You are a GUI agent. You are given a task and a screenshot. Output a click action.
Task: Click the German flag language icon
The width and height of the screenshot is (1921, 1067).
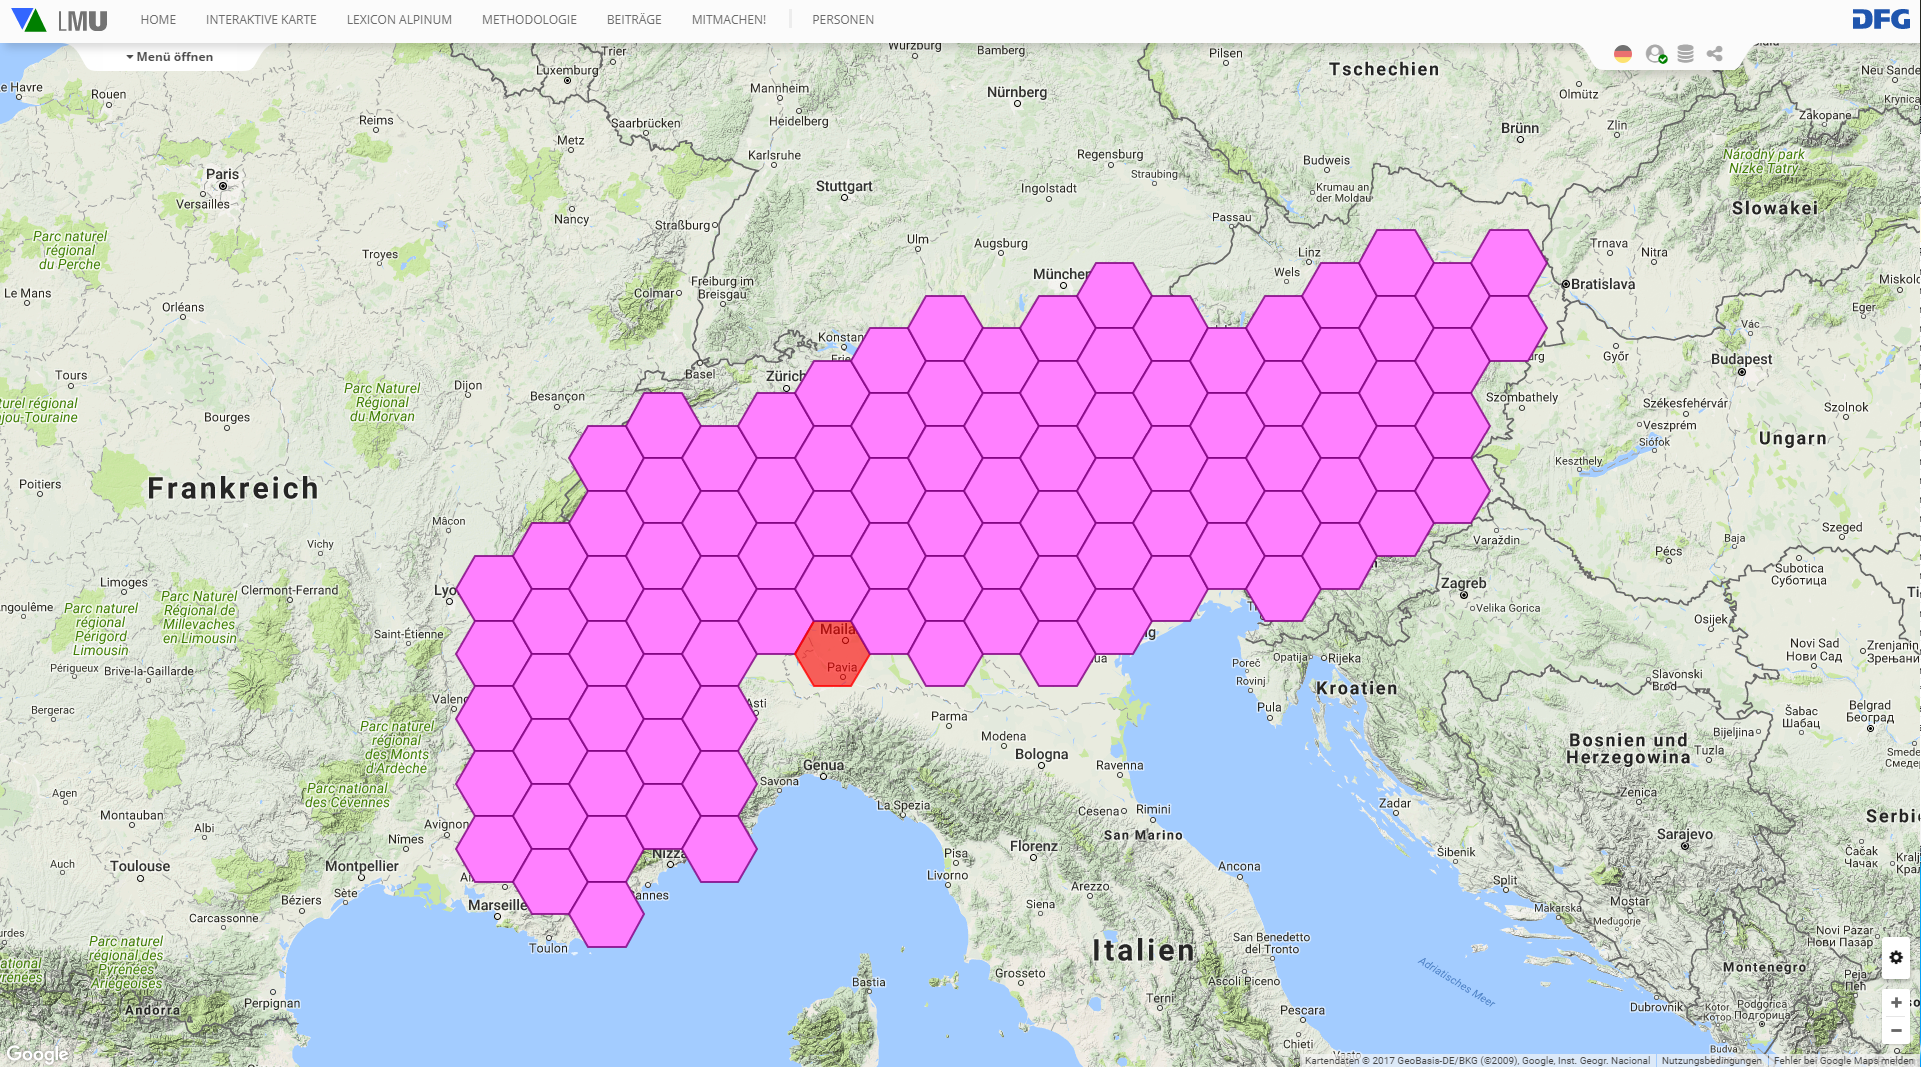1622,54
